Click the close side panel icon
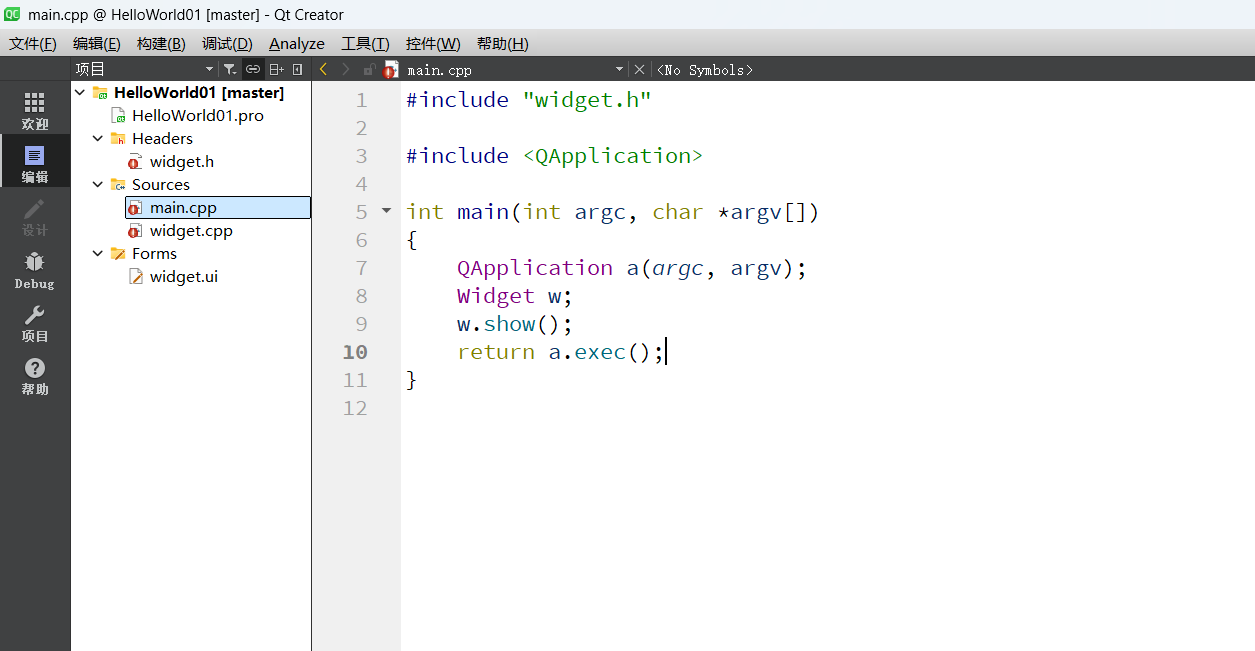 coord(297,69)
